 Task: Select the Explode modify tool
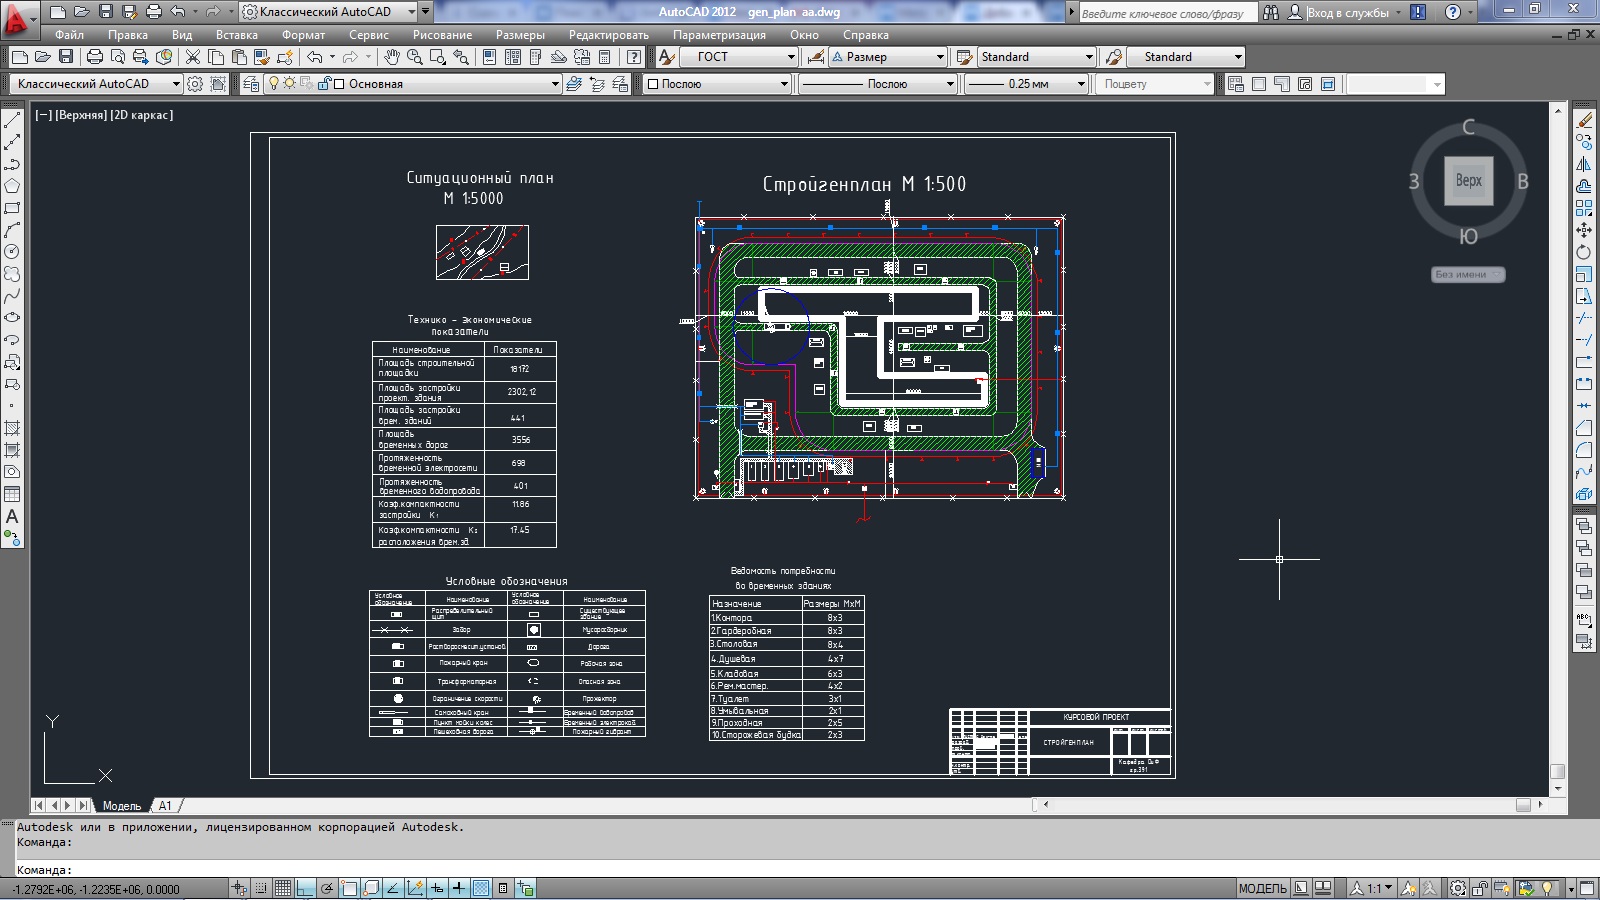tap(1584, 494)
